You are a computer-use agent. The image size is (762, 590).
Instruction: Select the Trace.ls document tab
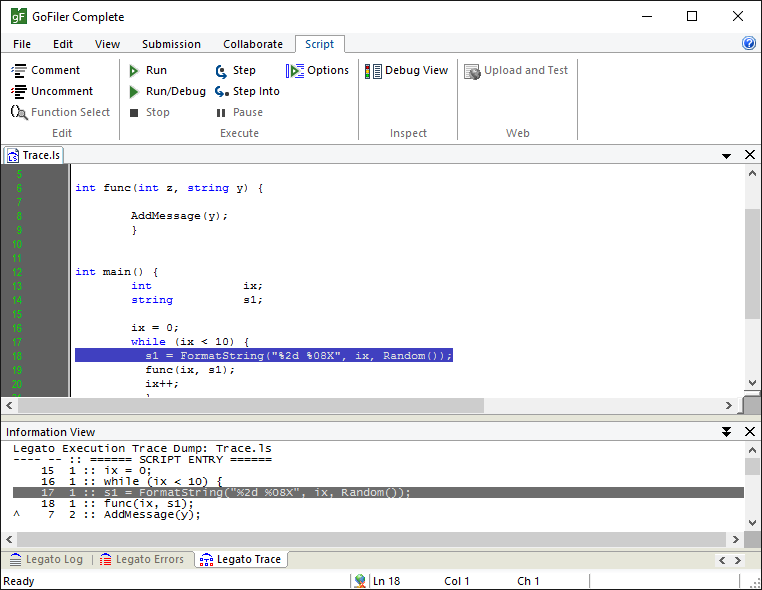[x=34, y=156]
